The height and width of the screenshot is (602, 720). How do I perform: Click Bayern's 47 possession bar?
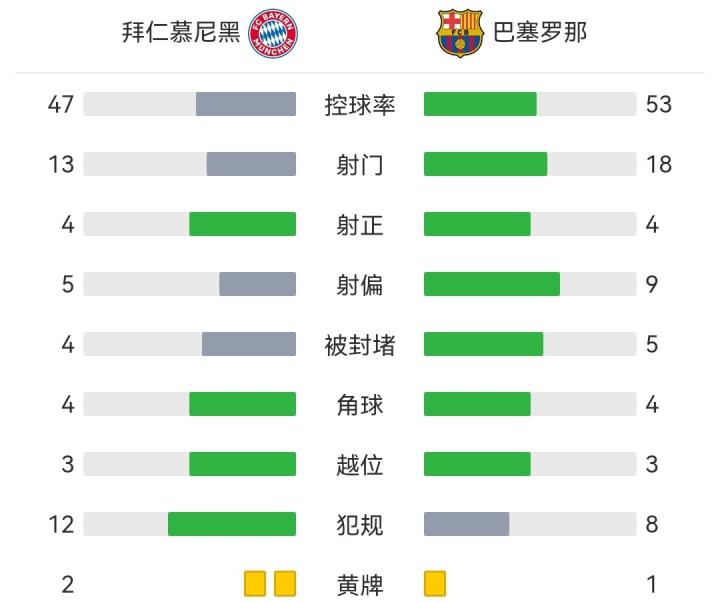click(x=246, y=104)
